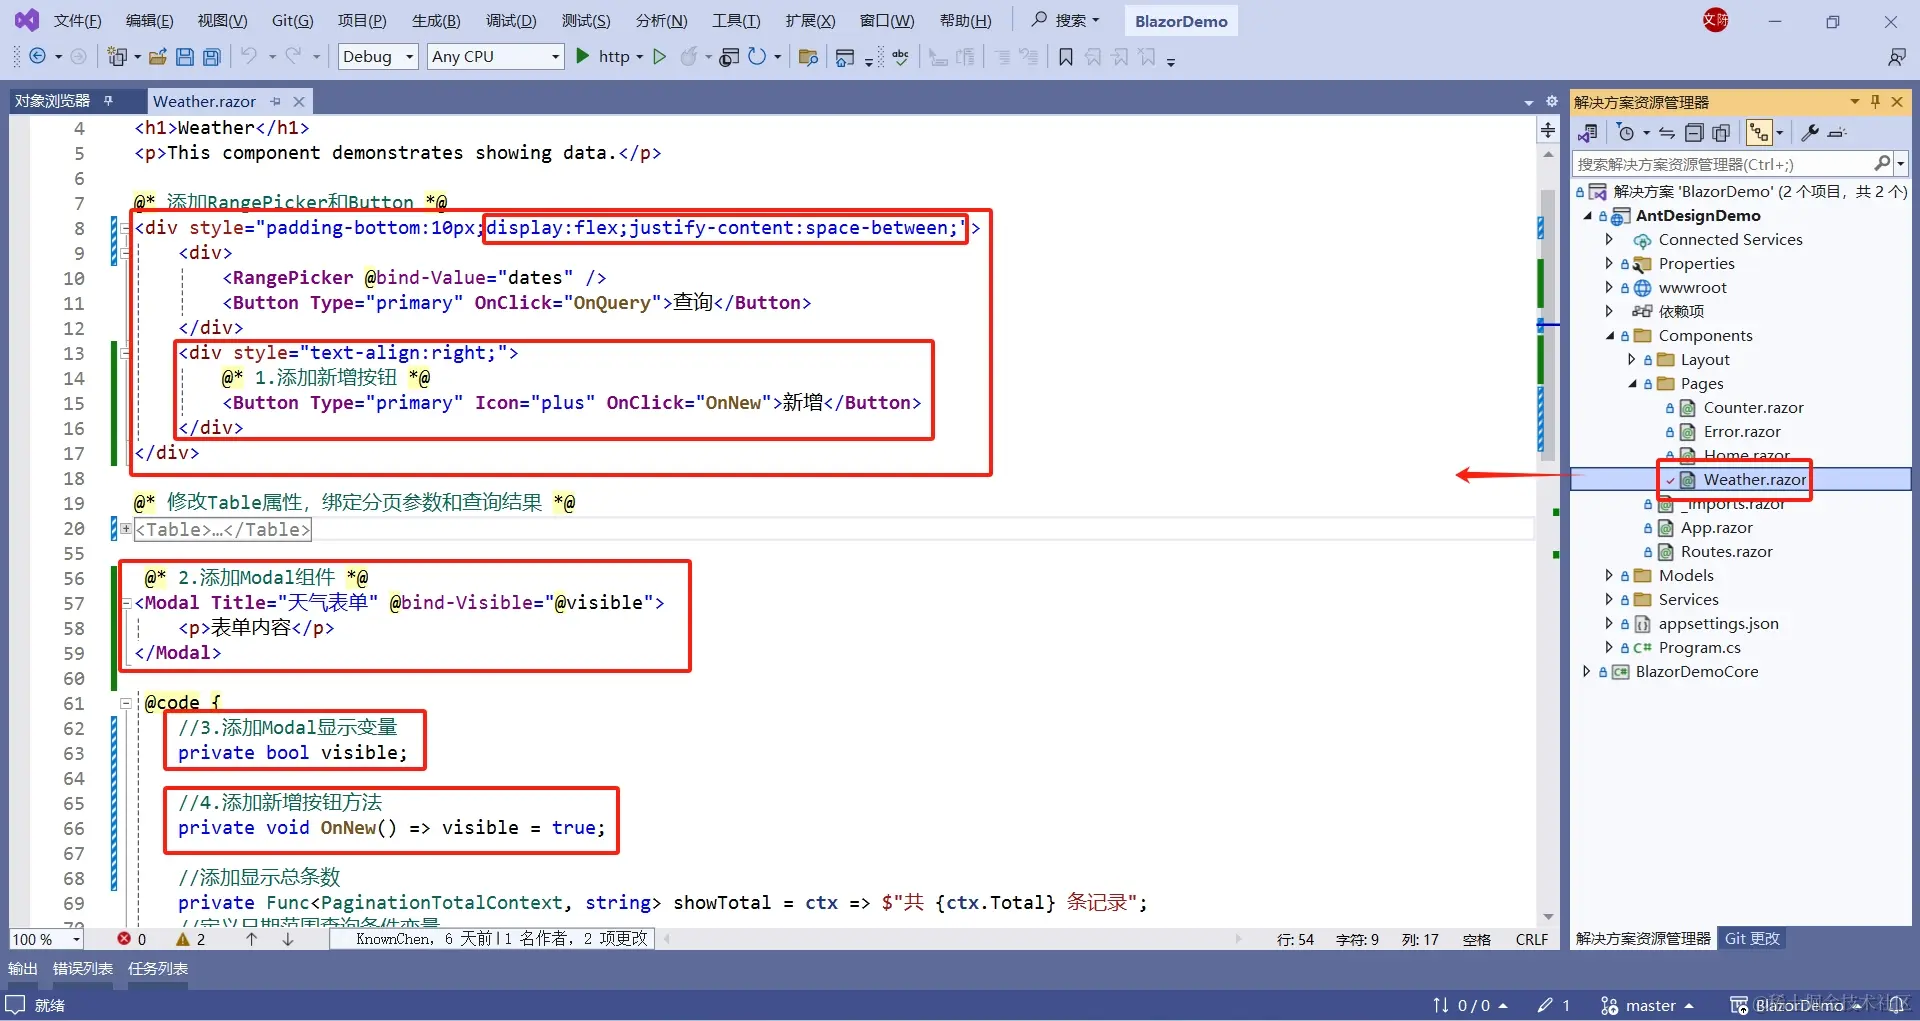This screenshot has height=1021, width=1920.
Task: Click the warnings indicator showing 2
Action: 191,939
